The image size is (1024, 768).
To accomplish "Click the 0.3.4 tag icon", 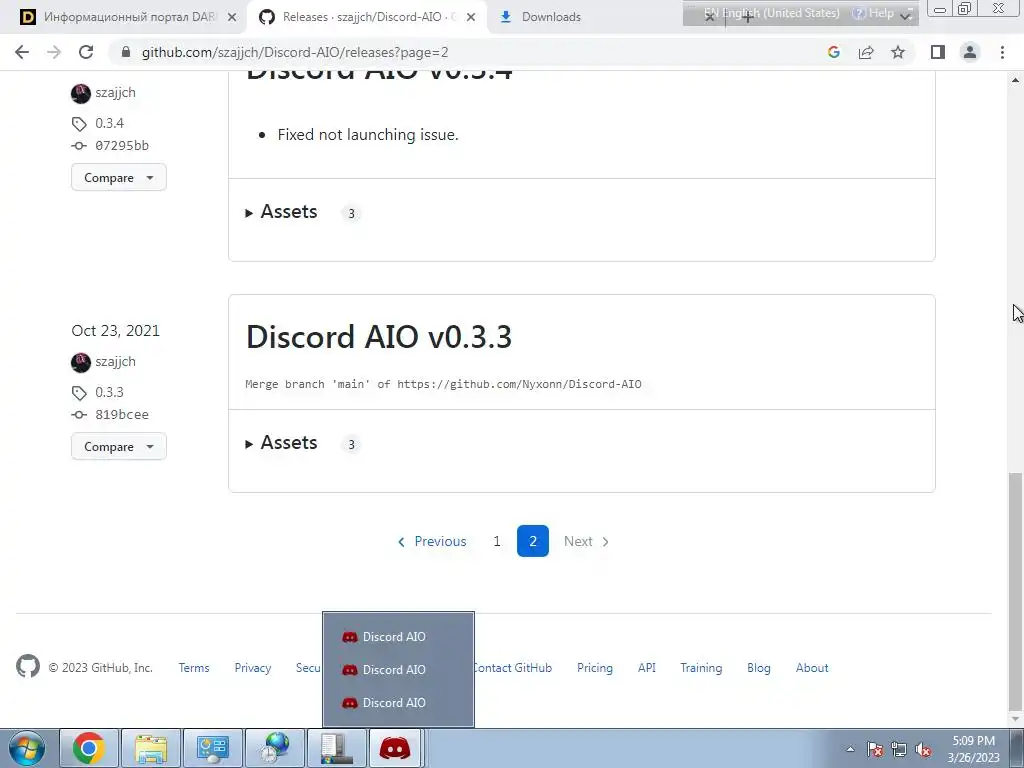I will tap(79, 123).
